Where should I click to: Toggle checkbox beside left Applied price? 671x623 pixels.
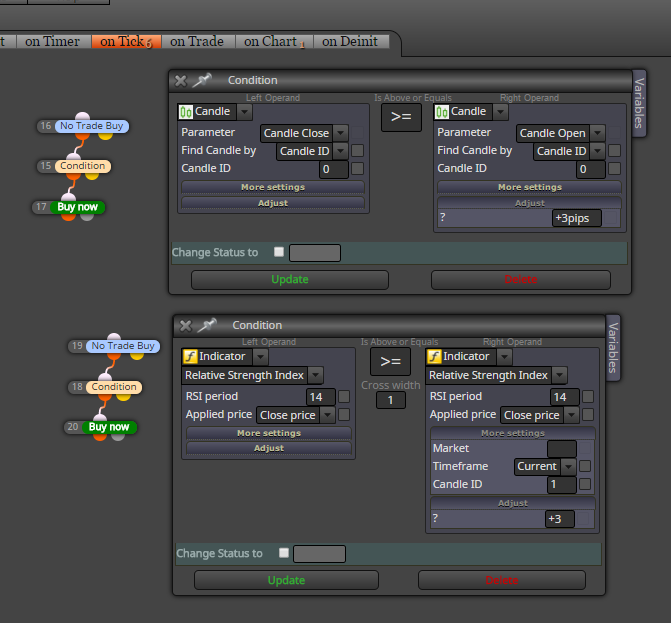(344, 415)
